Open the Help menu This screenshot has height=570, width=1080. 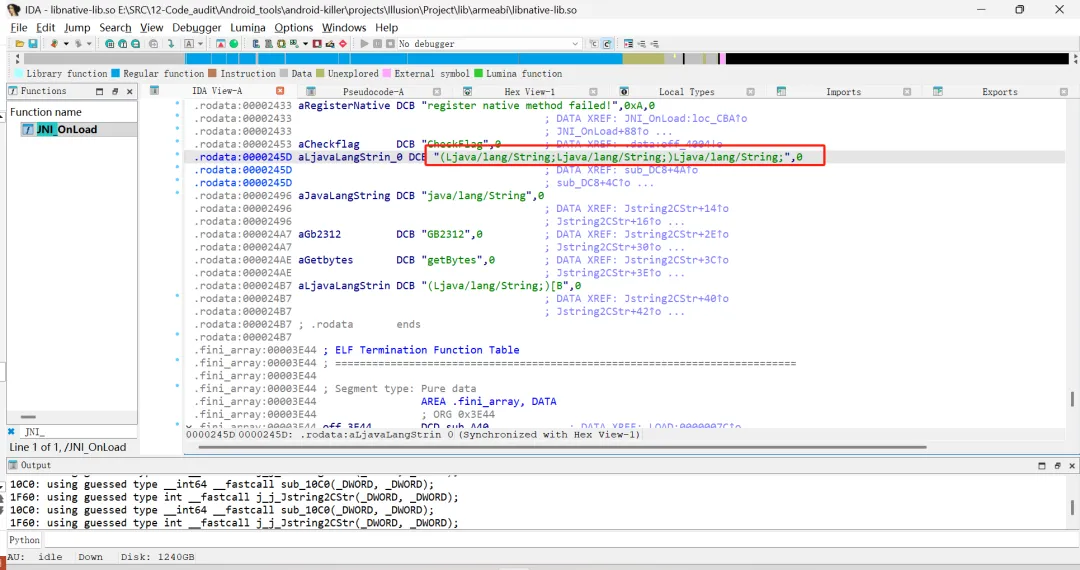pos(386,28)
